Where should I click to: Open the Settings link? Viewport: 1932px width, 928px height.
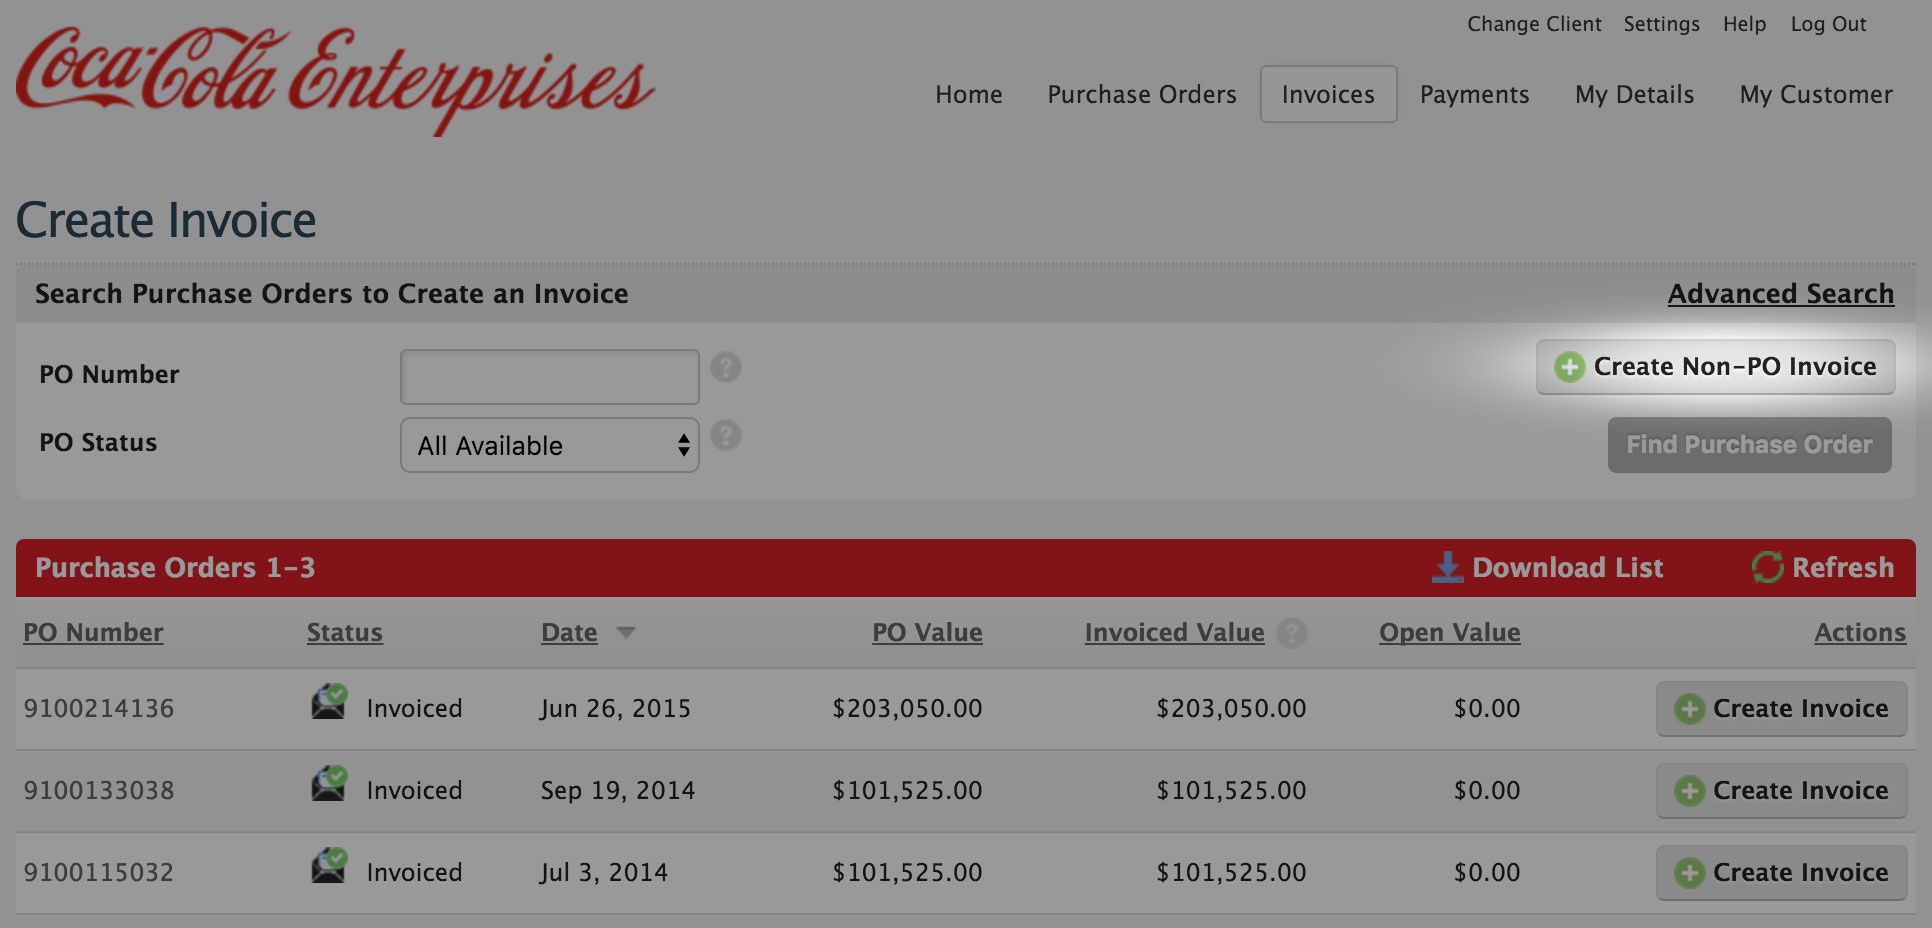[1661, 24]
